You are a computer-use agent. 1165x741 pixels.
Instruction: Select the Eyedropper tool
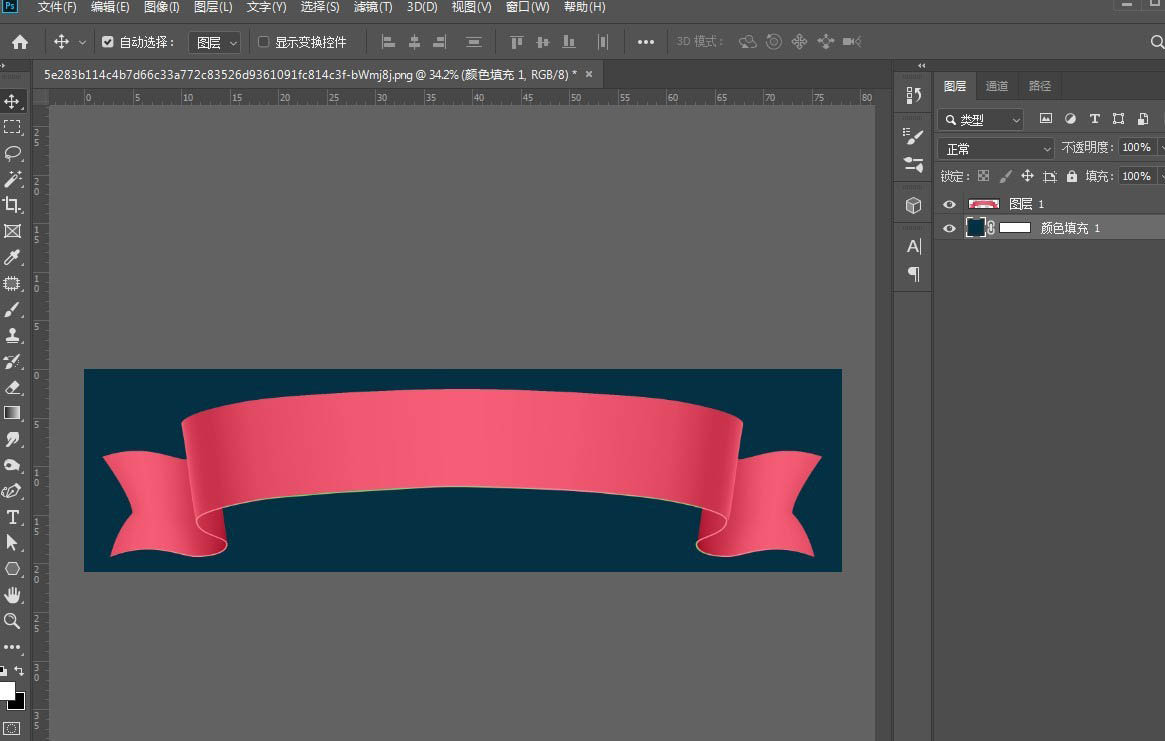(x=13, y=257)
